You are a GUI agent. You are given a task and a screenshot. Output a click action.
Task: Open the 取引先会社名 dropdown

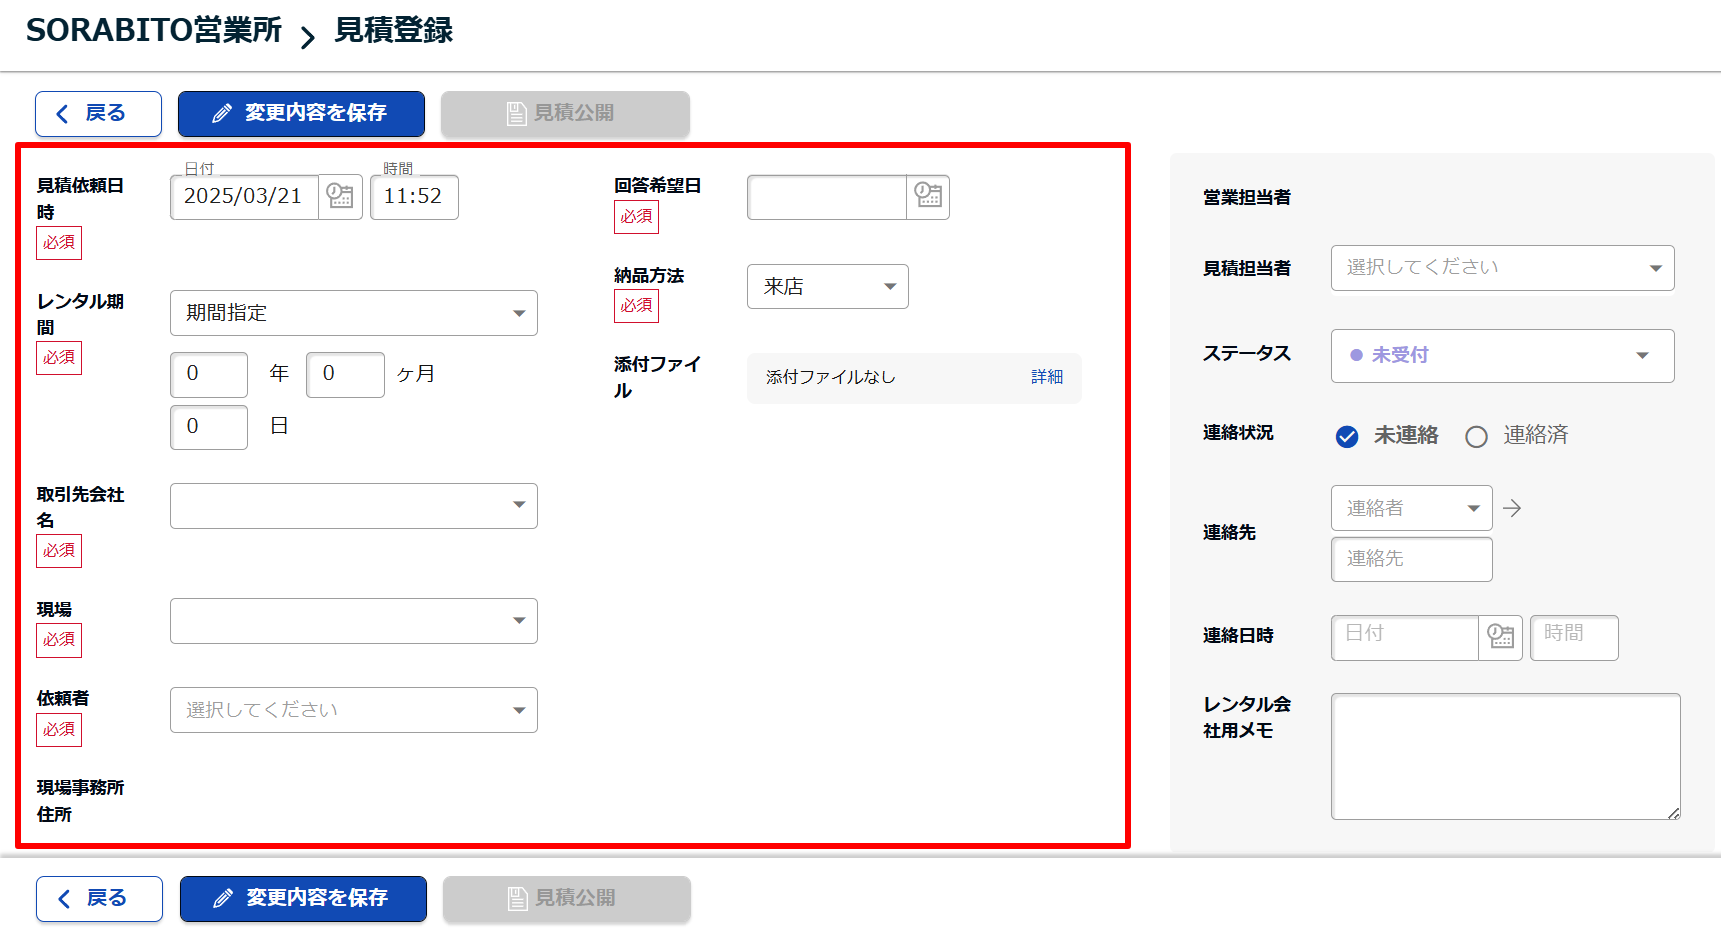tap(354, 506)
